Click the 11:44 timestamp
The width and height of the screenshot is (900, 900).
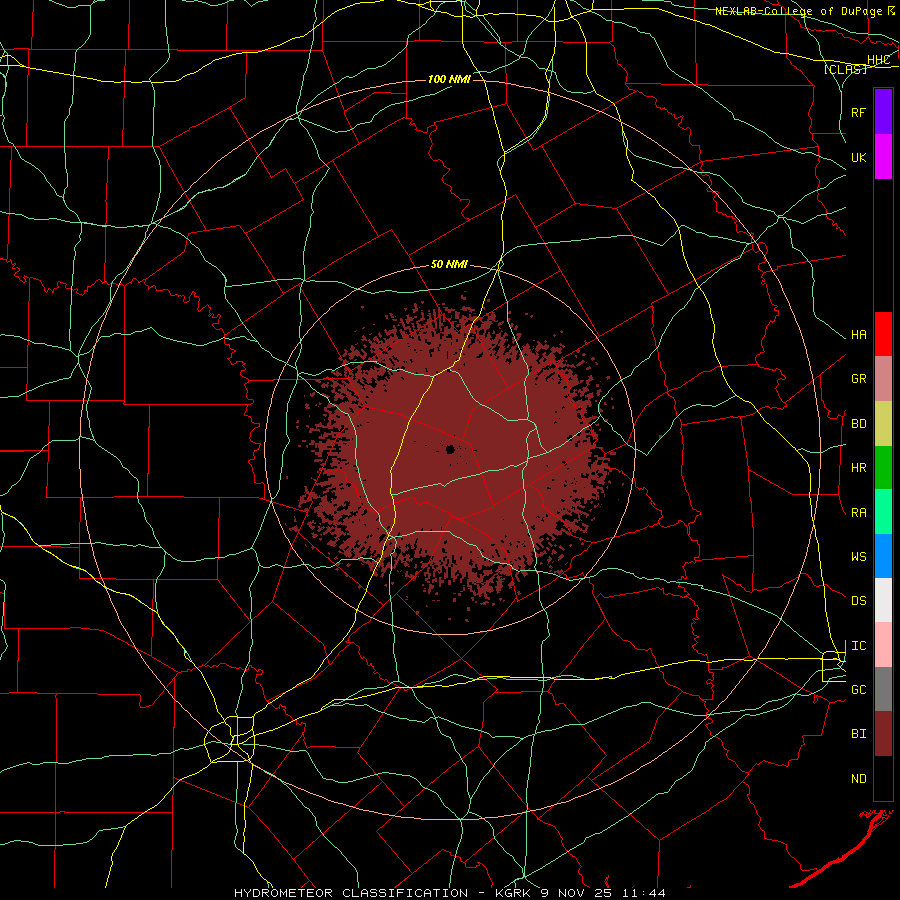645,893
